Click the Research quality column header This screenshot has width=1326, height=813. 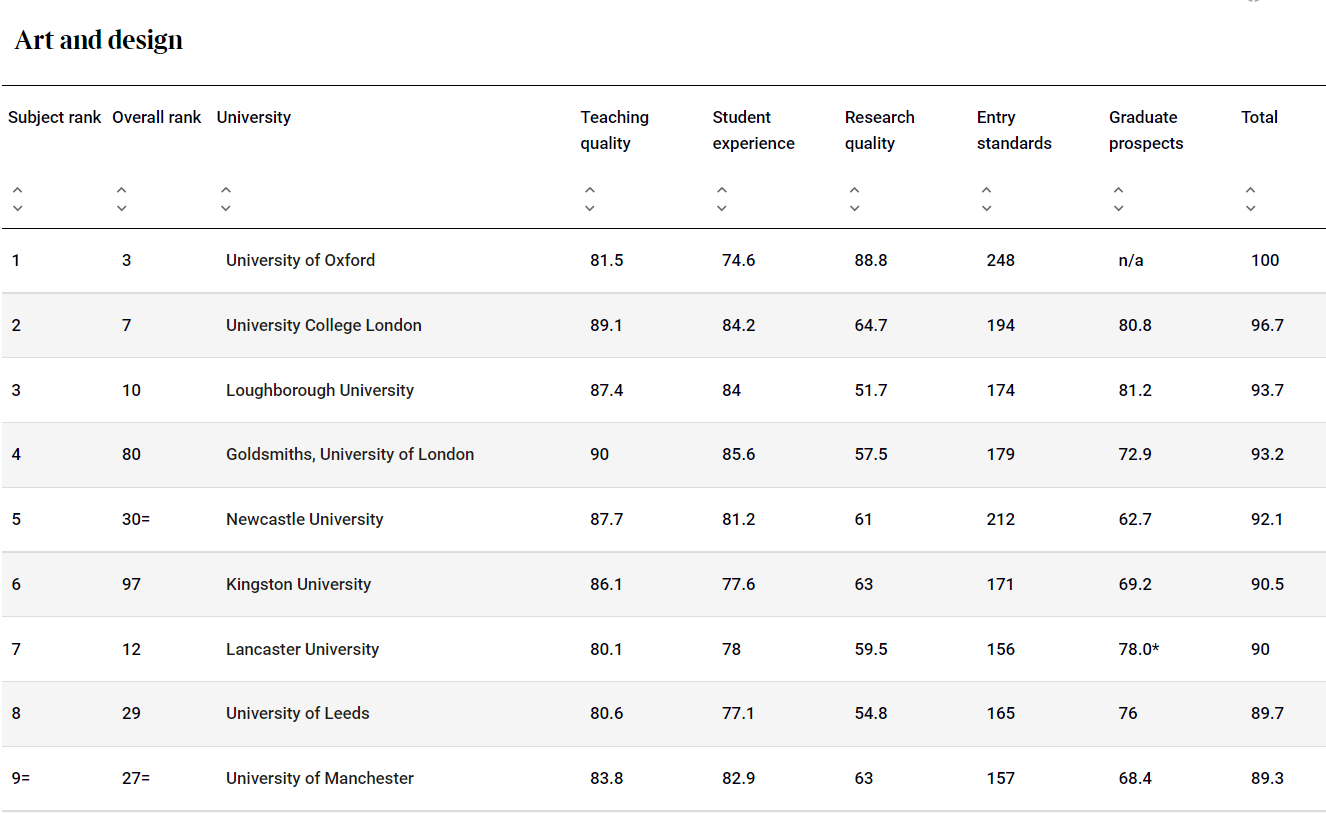pos(880,130)
